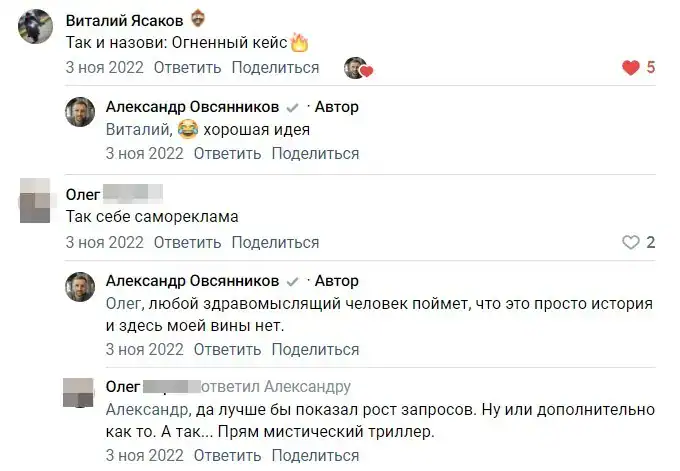Click verified checkmark in second Александр Овсянников reply
The image size is (680, 471).
point(293,281)
